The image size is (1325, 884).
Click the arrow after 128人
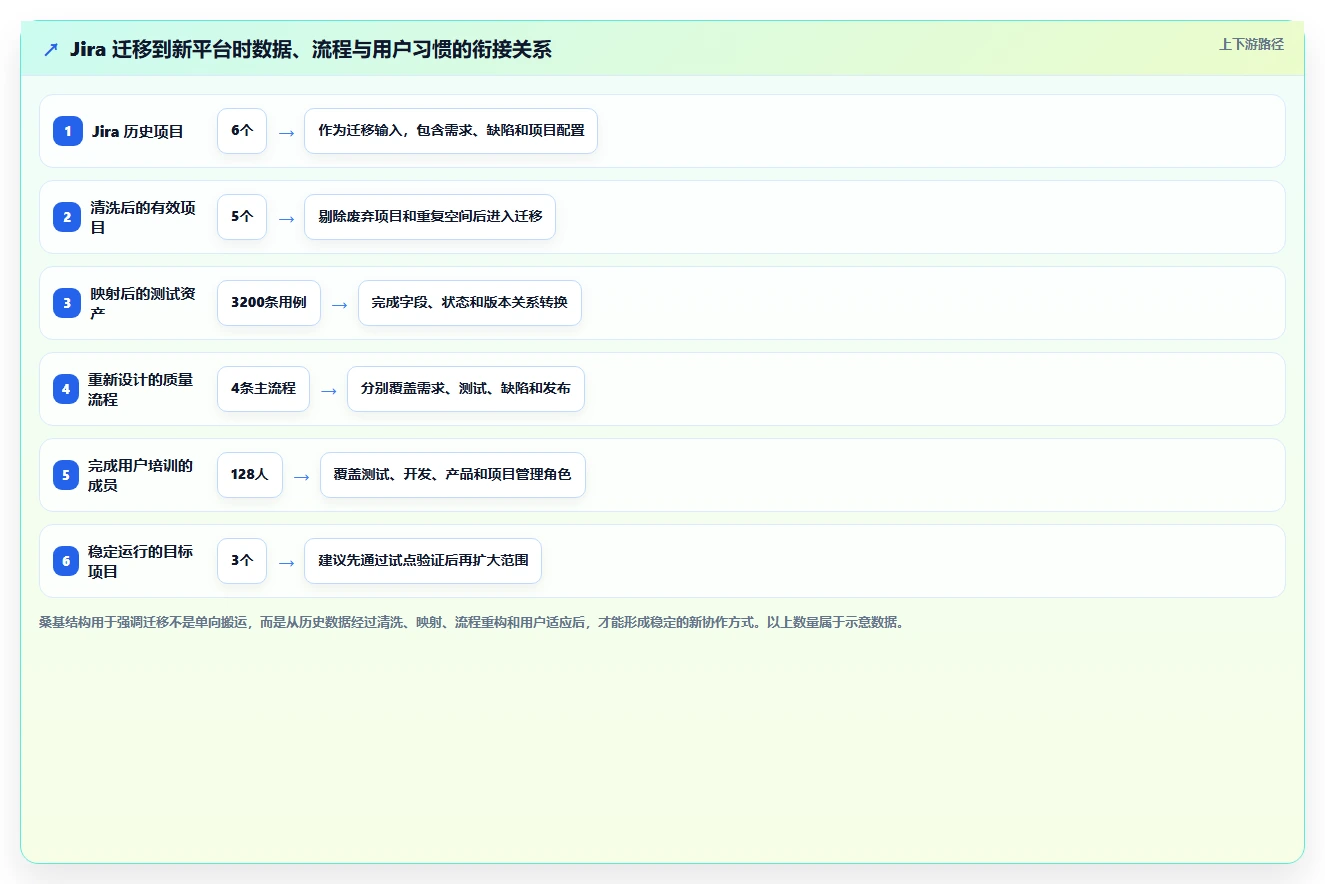pyautogui.click(x=302, y=476)
